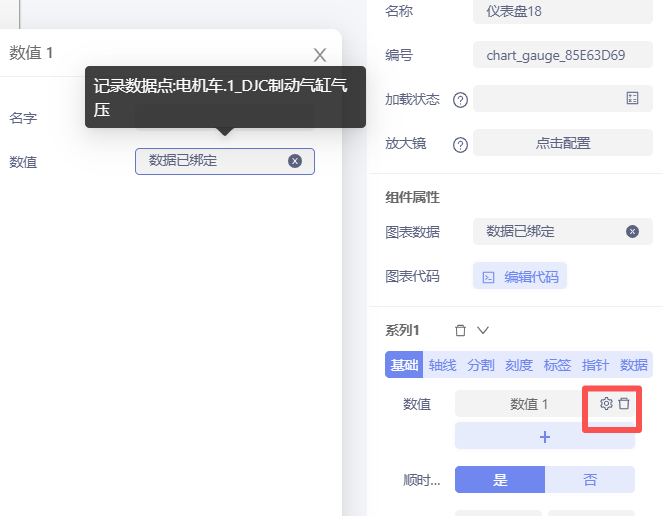The image size is (663, 516).
Task: Select the 分割 tab
Action: [x=480, y=365]
